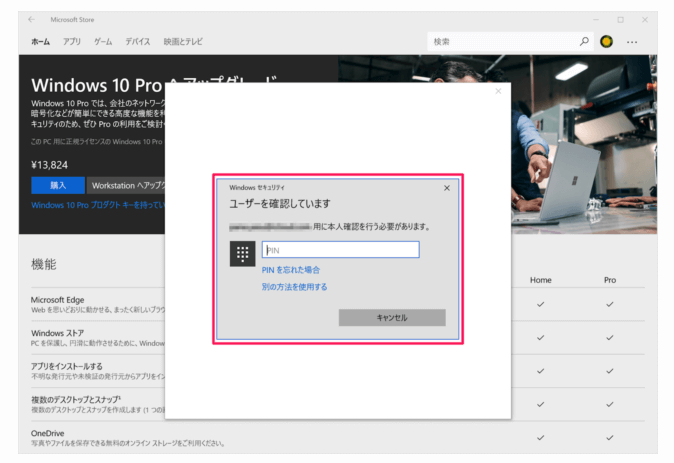Click the keypad icon beside the PIN field
This screenshot has width=674, height=463.
(x=242, y=253)
